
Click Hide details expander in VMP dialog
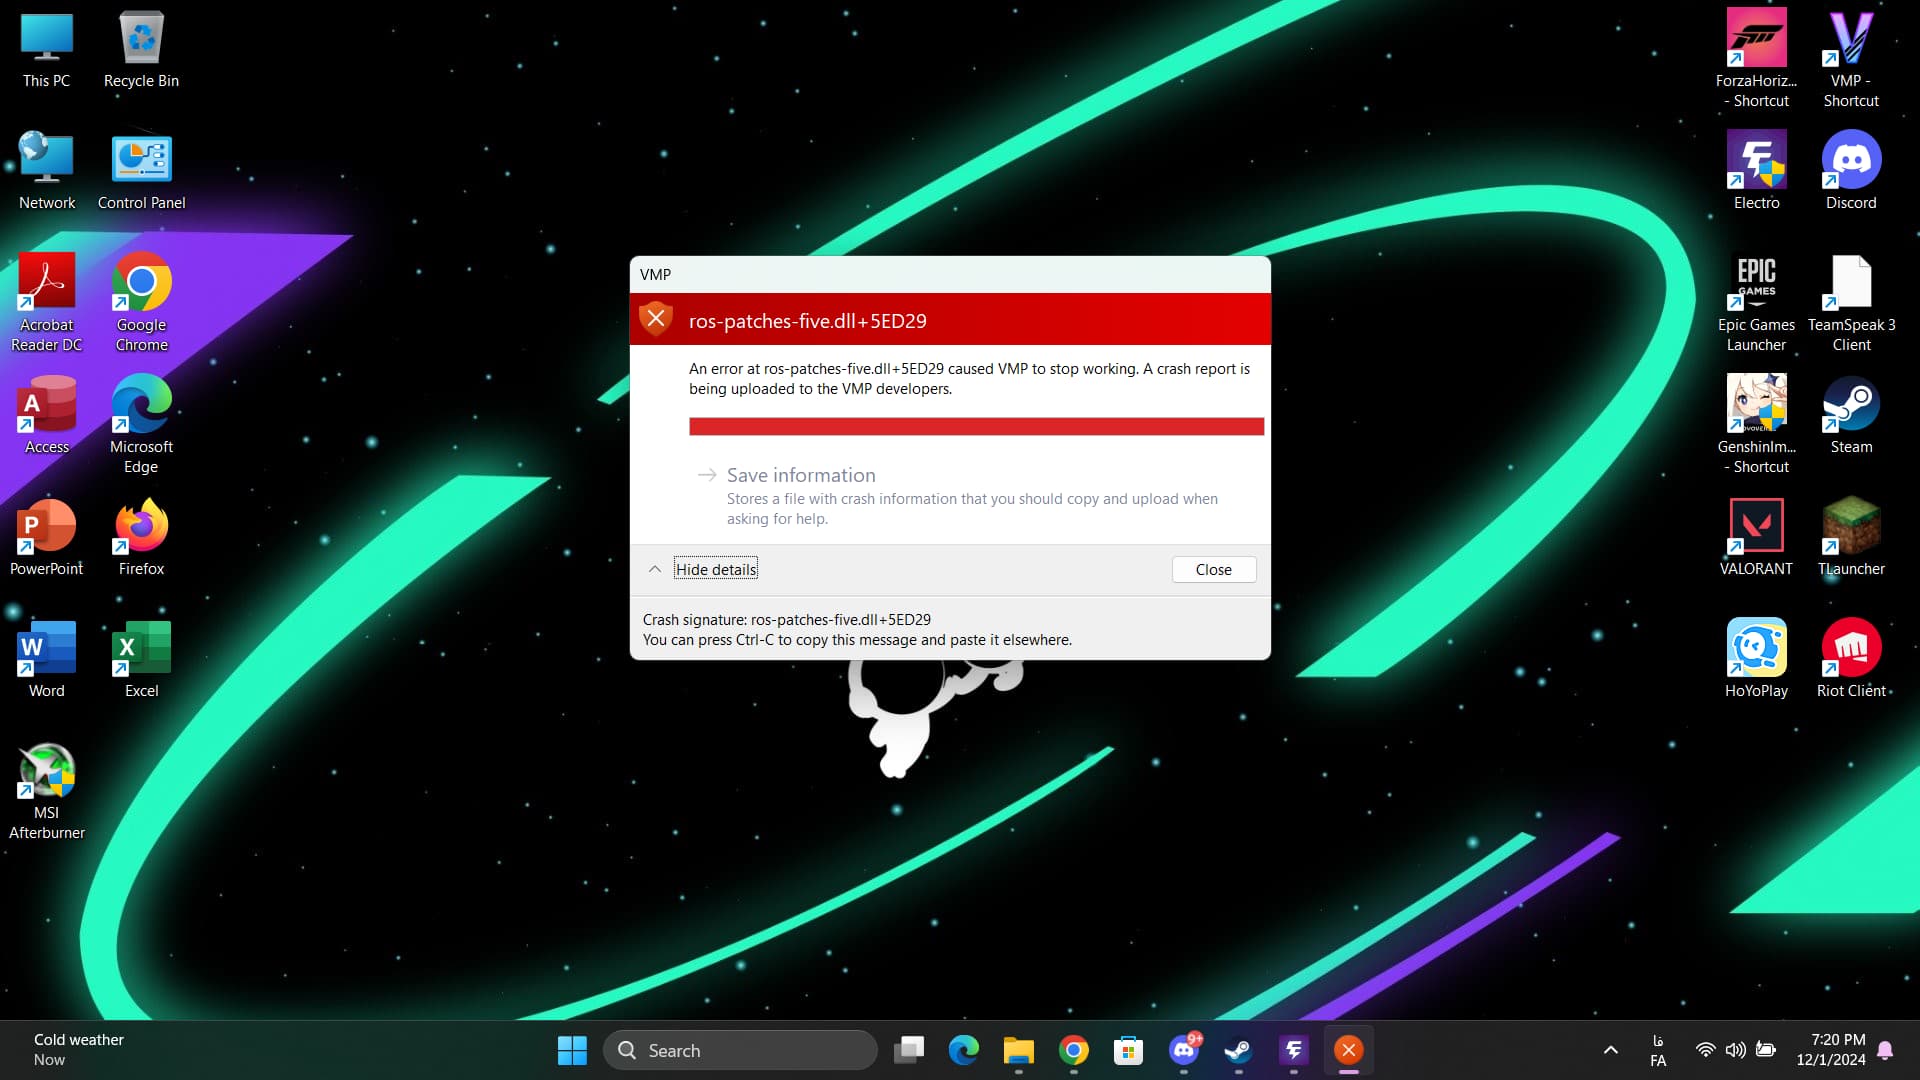tap(715, 569)
